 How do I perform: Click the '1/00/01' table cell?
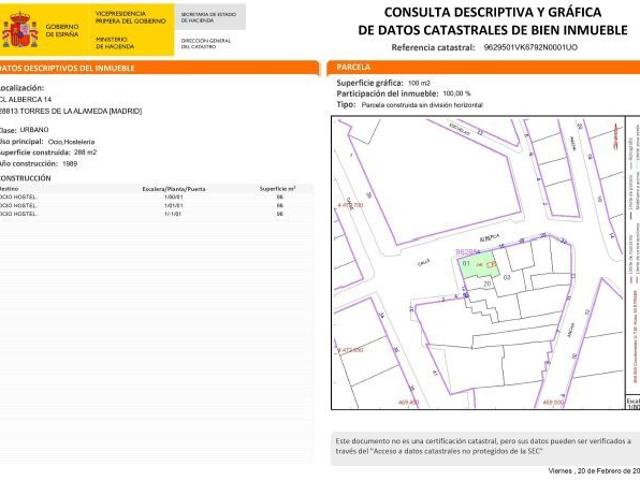(173, 197)
